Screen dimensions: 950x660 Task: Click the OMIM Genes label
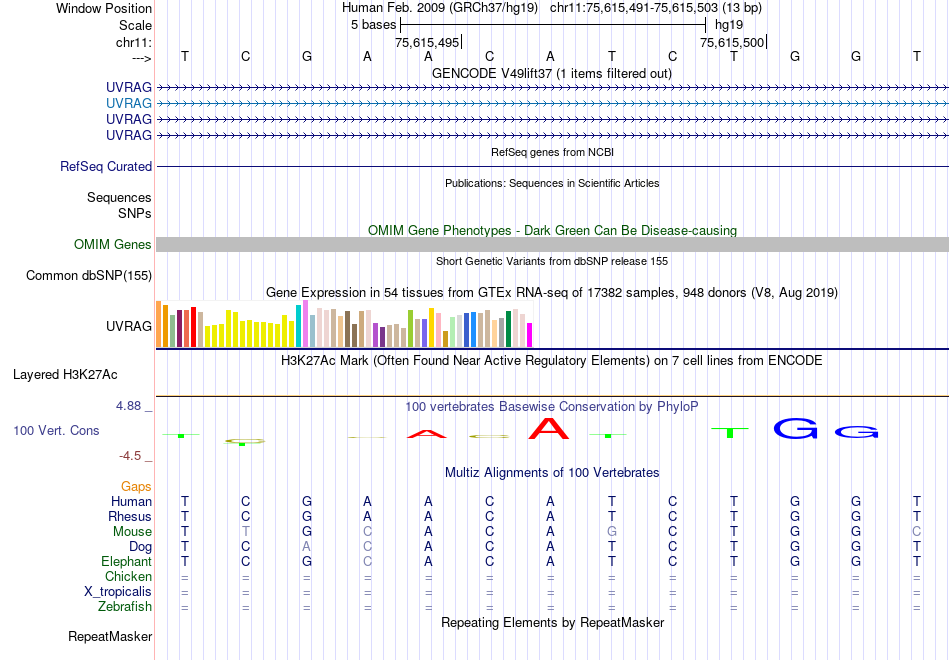point(113,244)
